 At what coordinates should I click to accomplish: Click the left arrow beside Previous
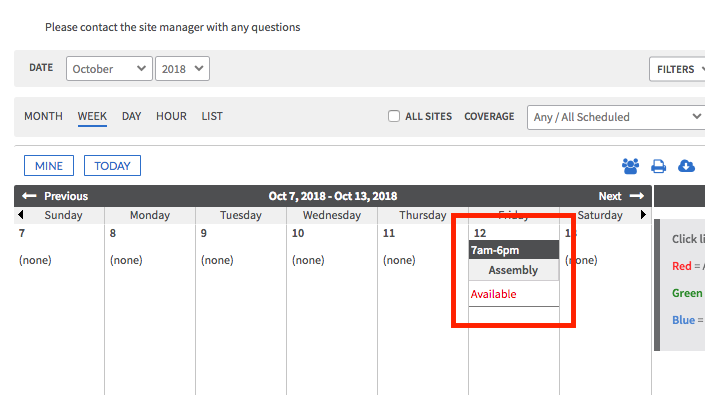(29, 196)
